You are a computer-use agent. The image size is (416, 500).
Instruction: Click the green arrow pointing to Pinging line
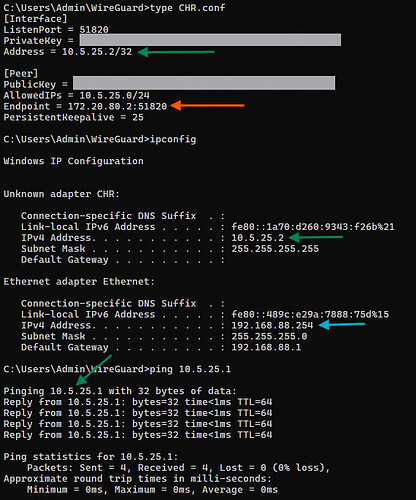point(94,370)
